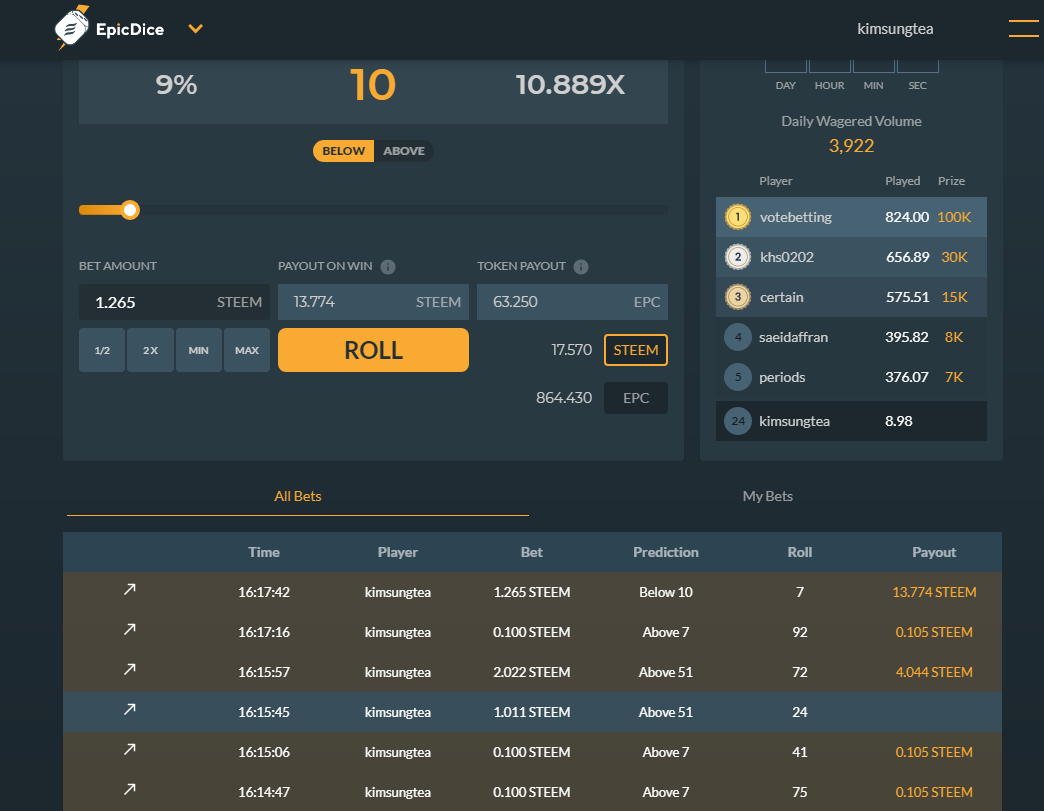Switch to the My Bets tab

[x=768, y=497]
